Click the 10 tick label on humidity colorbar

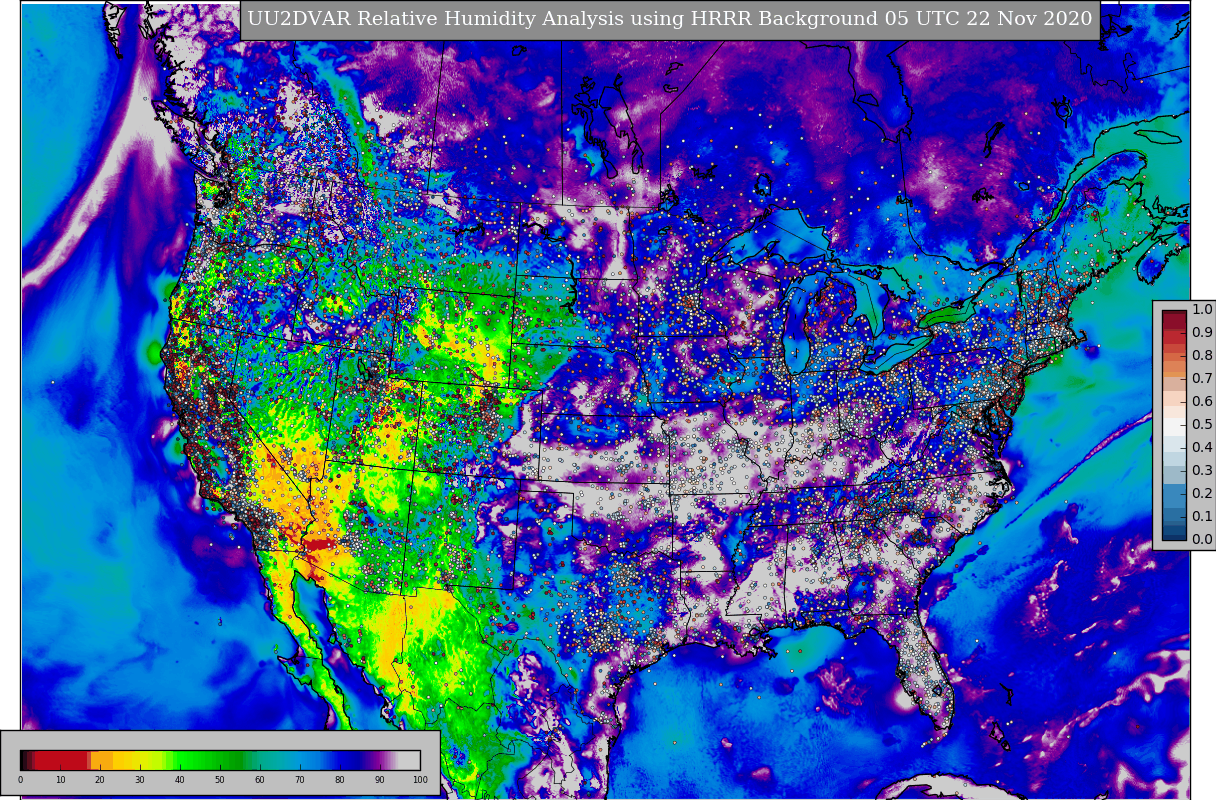pos(60,780)
